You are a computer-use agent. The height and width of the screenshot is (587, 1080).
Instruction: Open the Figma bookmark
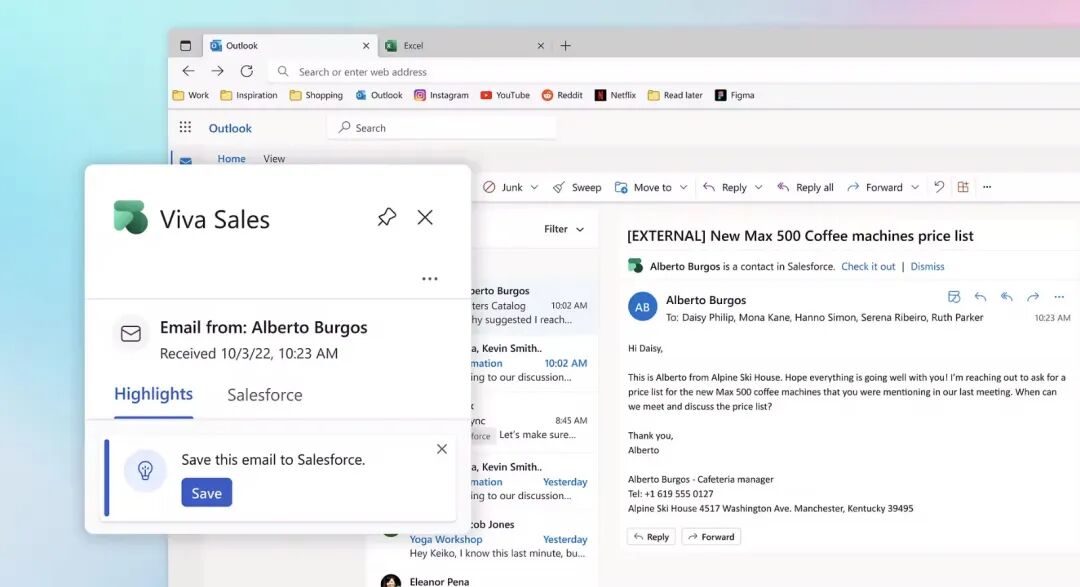tap(735, 95)
